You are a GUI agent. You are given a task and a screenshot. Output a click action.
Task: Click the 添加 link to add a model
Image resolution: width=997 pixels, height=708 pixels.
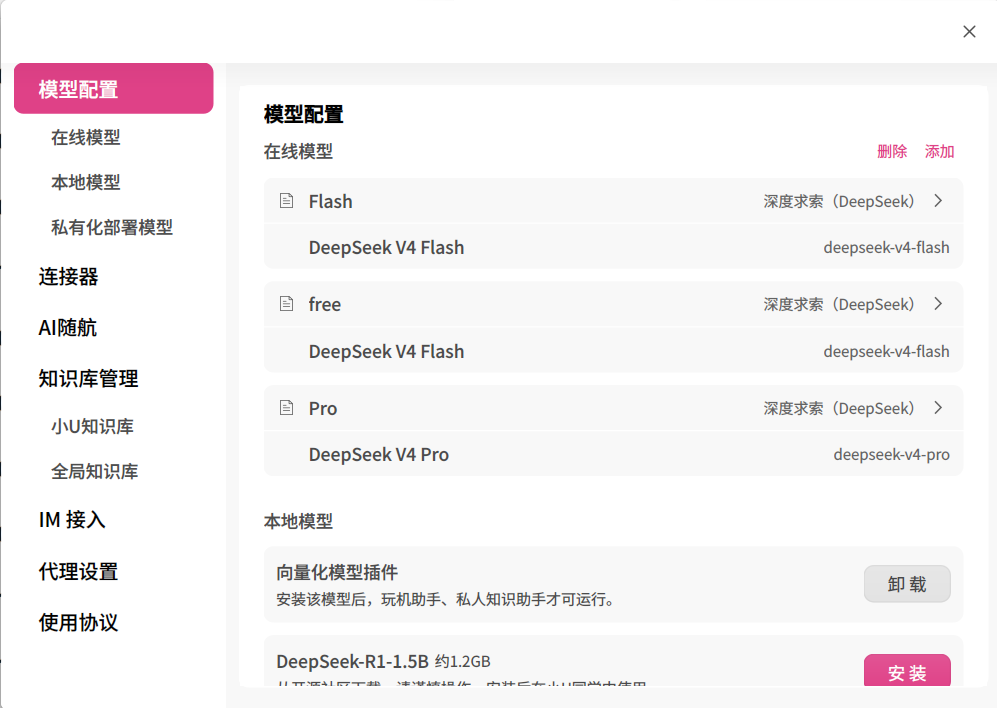(939, 151)
